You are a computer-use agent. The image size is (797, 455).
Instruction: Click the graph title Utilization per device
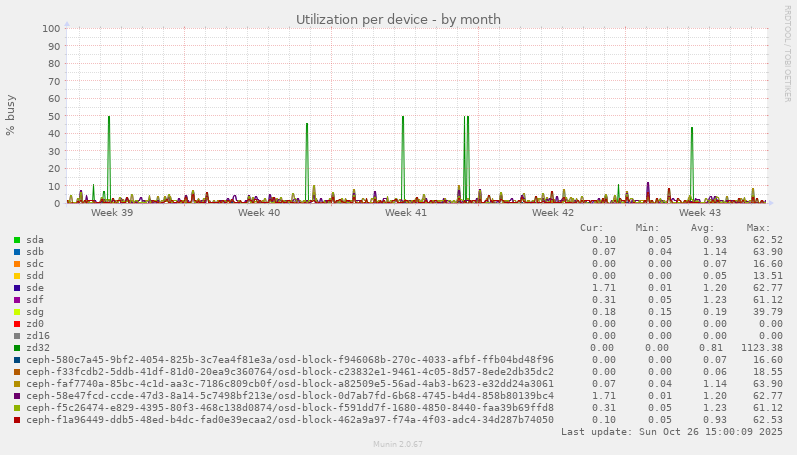tap(398, 19)
